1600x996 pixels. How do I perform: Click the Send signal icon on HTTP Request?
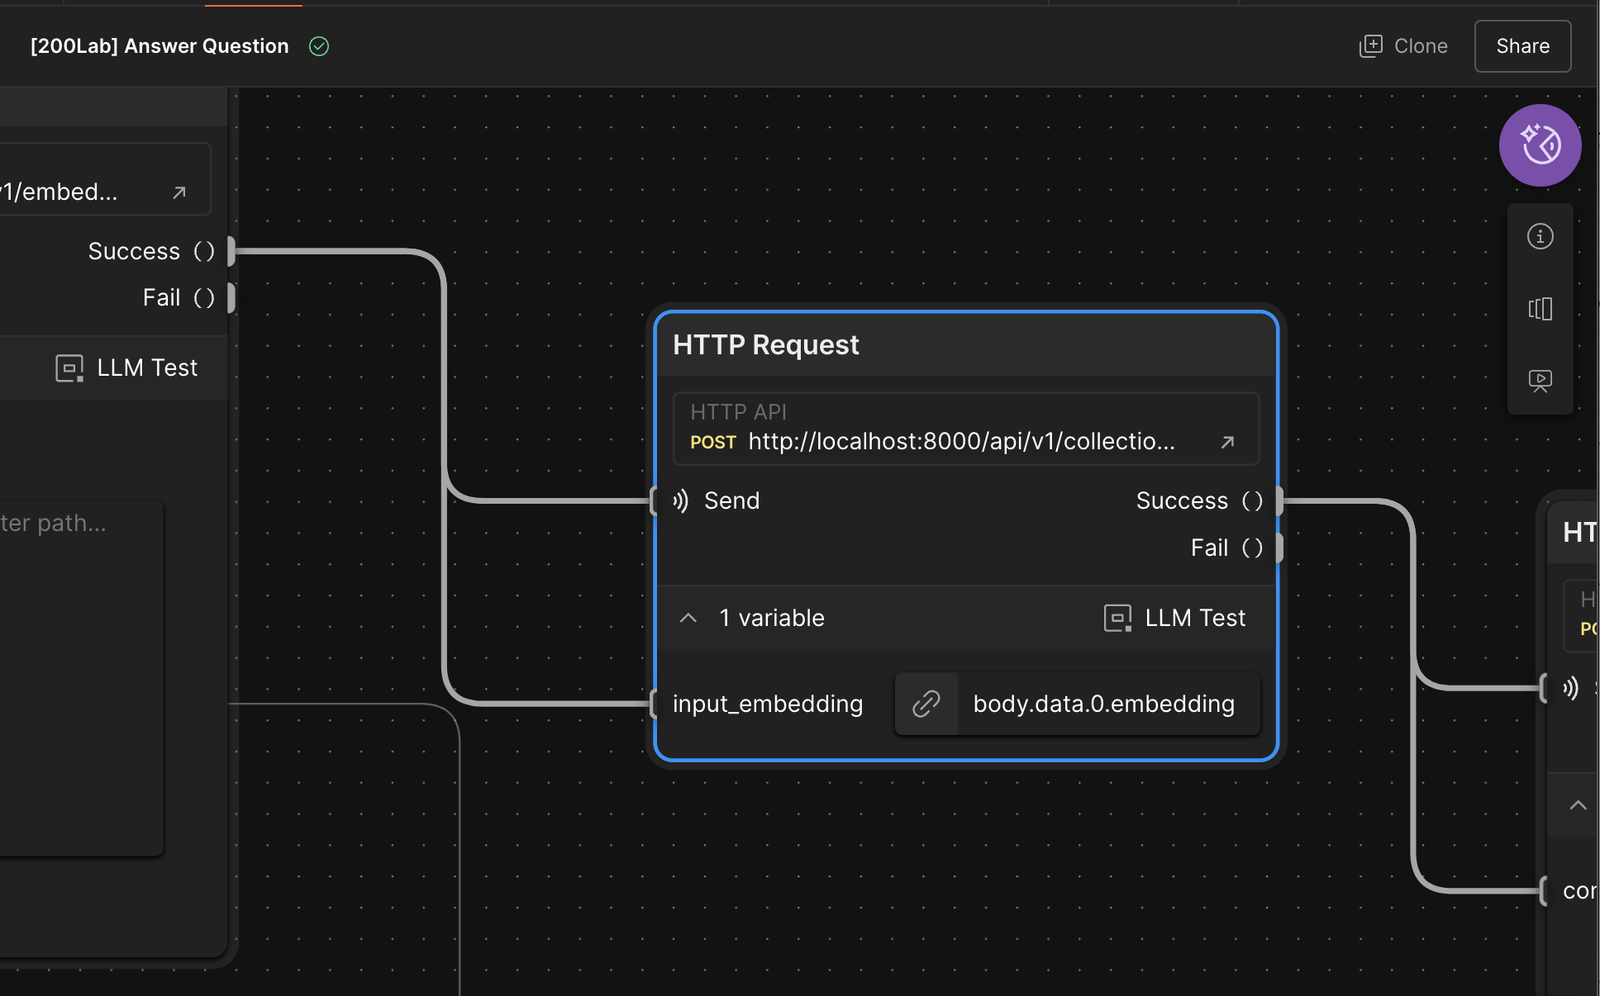coord(681,501)
